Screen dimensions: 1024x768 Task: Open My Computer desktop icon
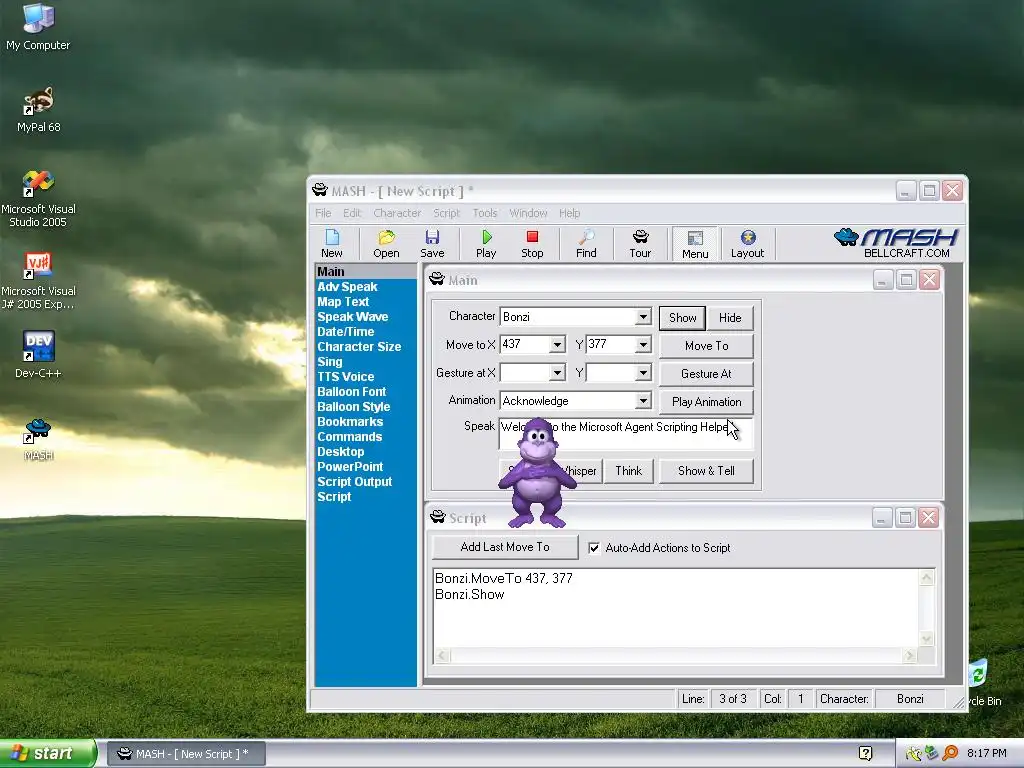pyautogui.click(x=38, y=27)
